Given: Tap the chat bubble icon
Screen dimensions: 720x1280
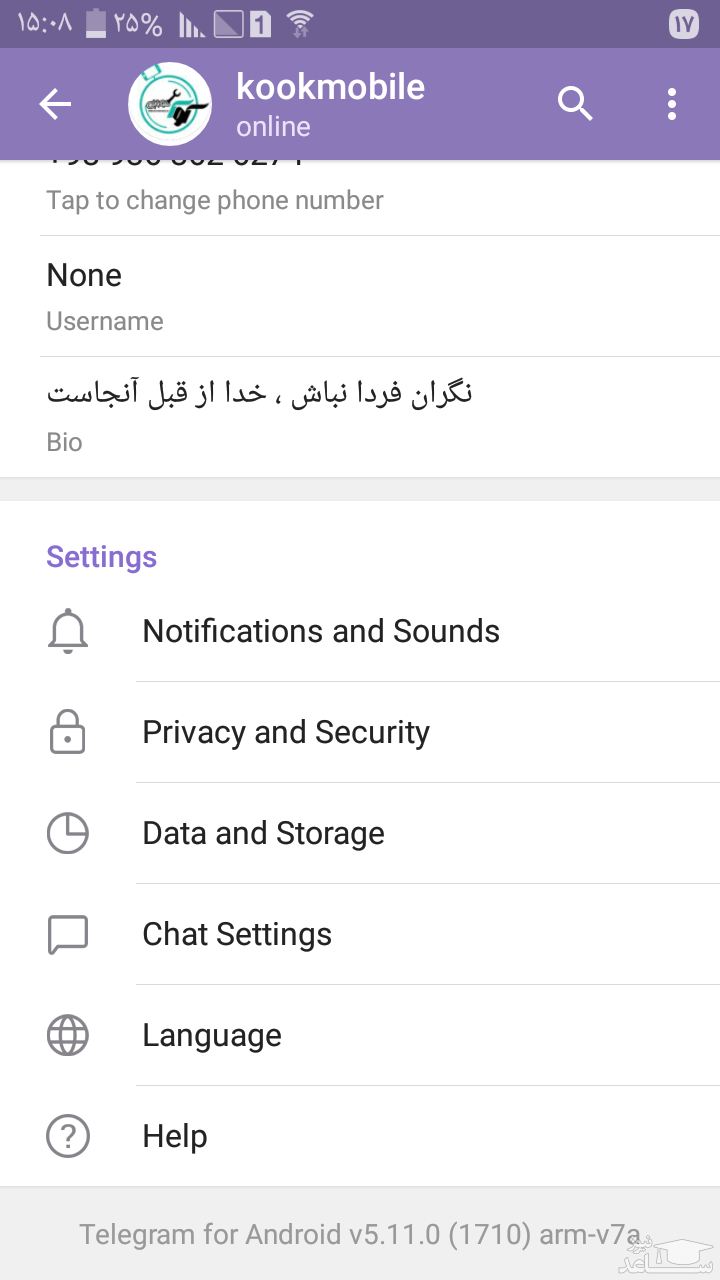Looking at the screenshot, I should pos(68,935).
